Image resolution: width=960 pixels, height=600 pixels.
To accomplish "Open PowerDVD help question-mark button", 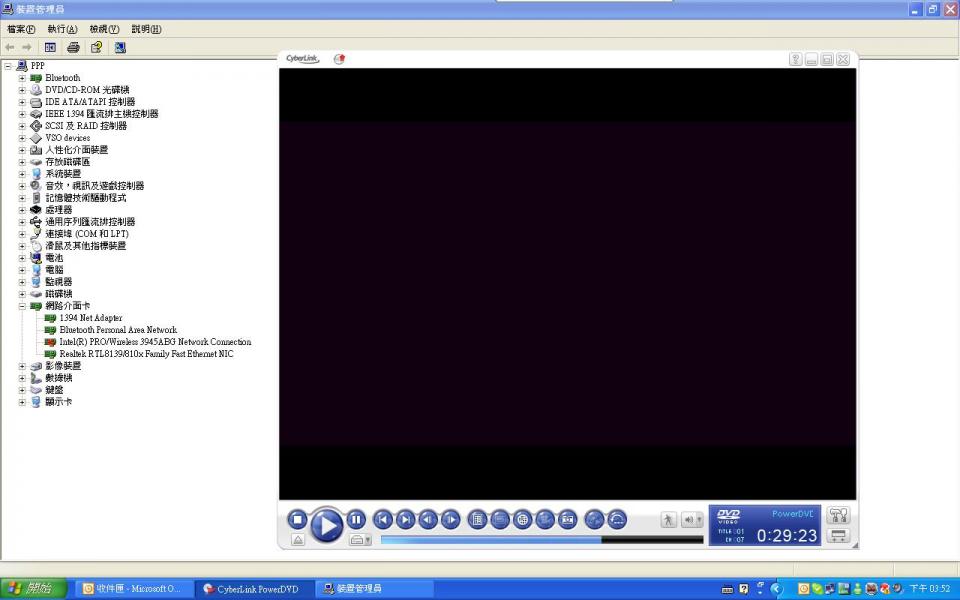I will 795,59.
